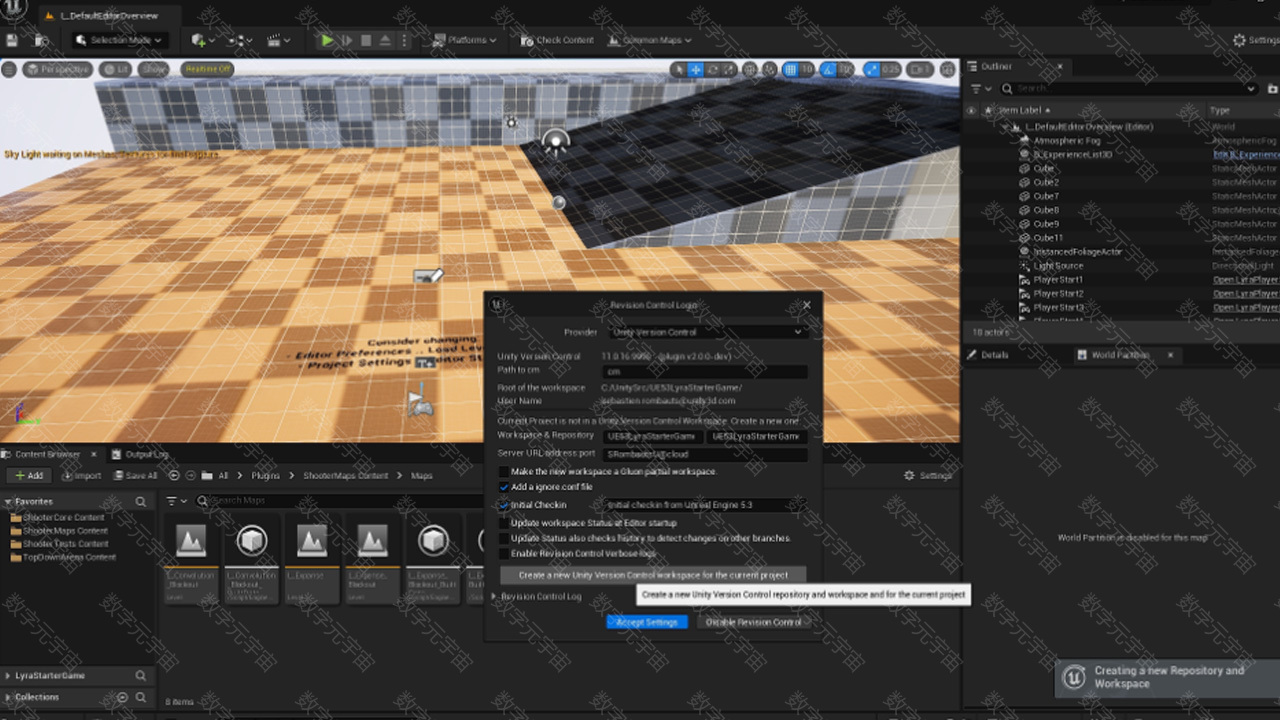Enable the Gluon partial workspace checkbox
This screenshot has width=1280, height=720.
click(x=504, y=471)
